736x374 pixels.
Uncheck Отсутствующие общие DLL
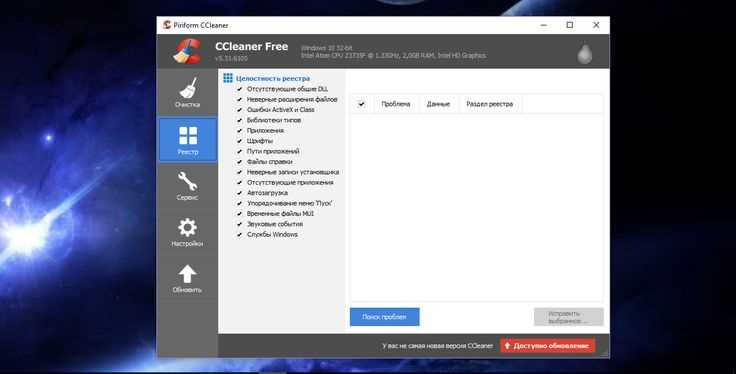click(x=239, y=89)
